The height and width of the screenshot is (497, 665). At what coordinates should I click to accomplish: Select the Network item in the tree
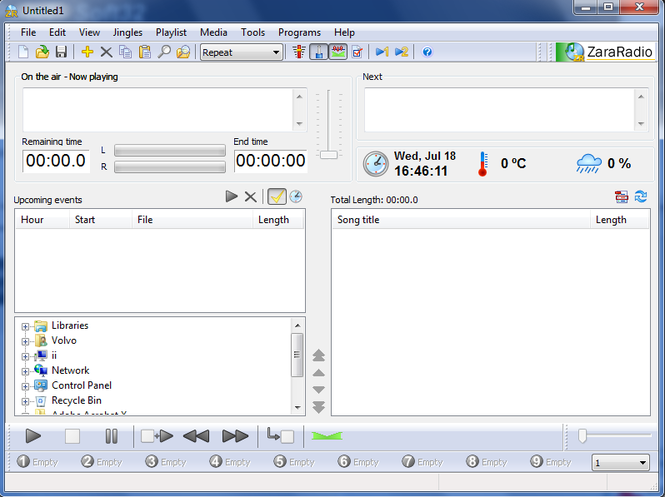tap(70, 371)
